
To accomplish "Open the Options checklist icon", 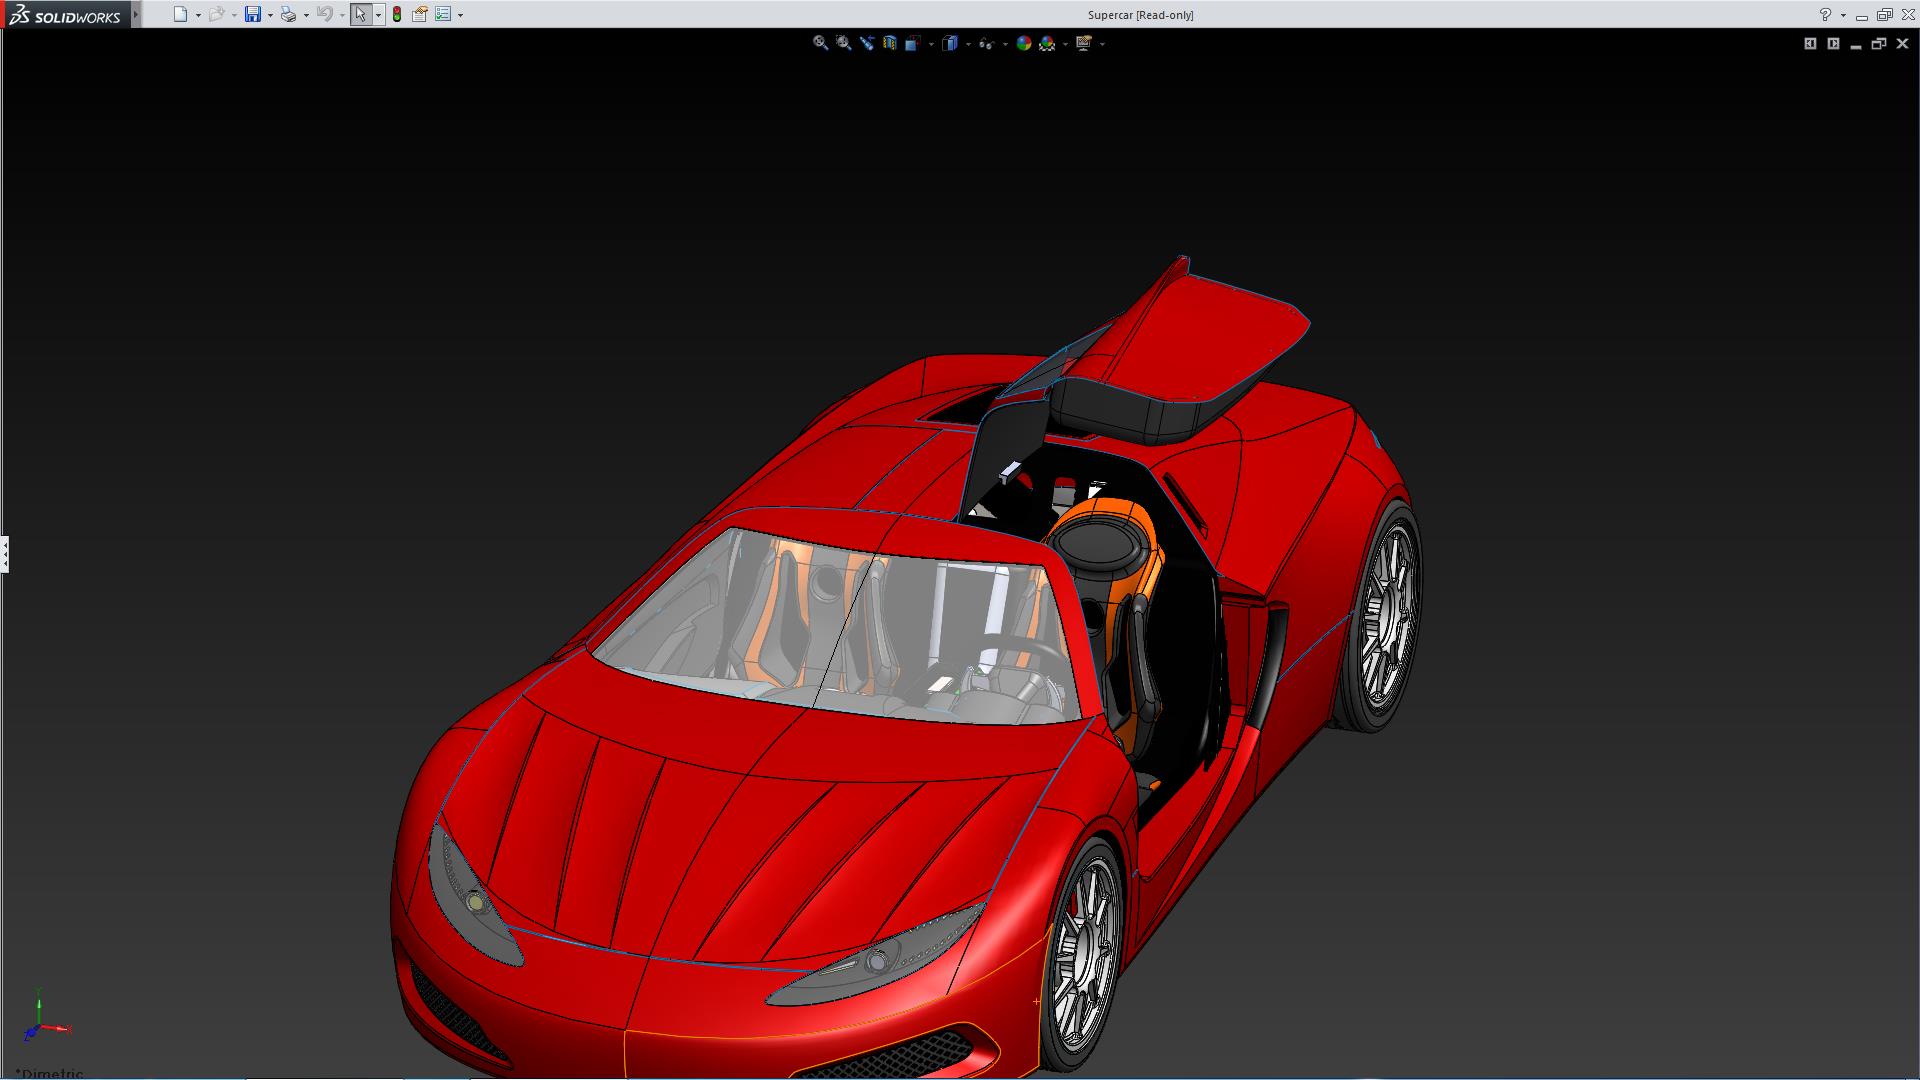I will (443, 14).
